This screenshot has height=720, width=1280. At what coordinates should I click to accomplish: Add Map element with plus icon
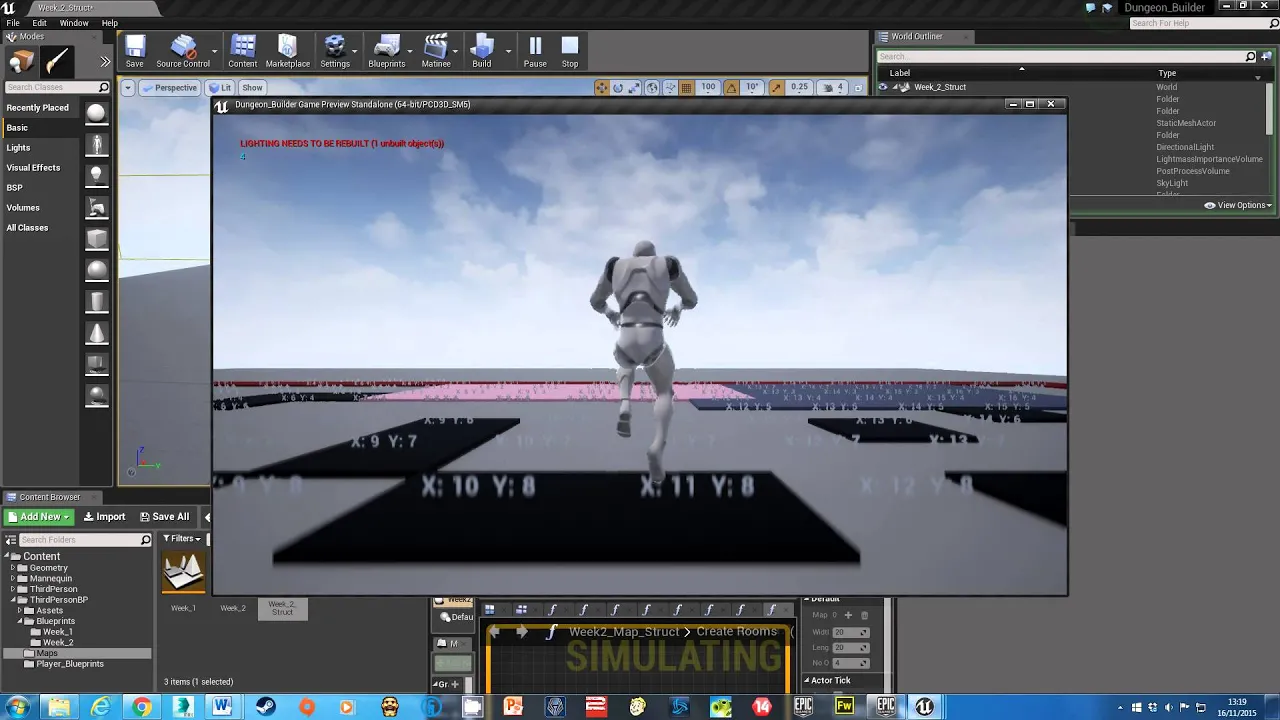848,615
